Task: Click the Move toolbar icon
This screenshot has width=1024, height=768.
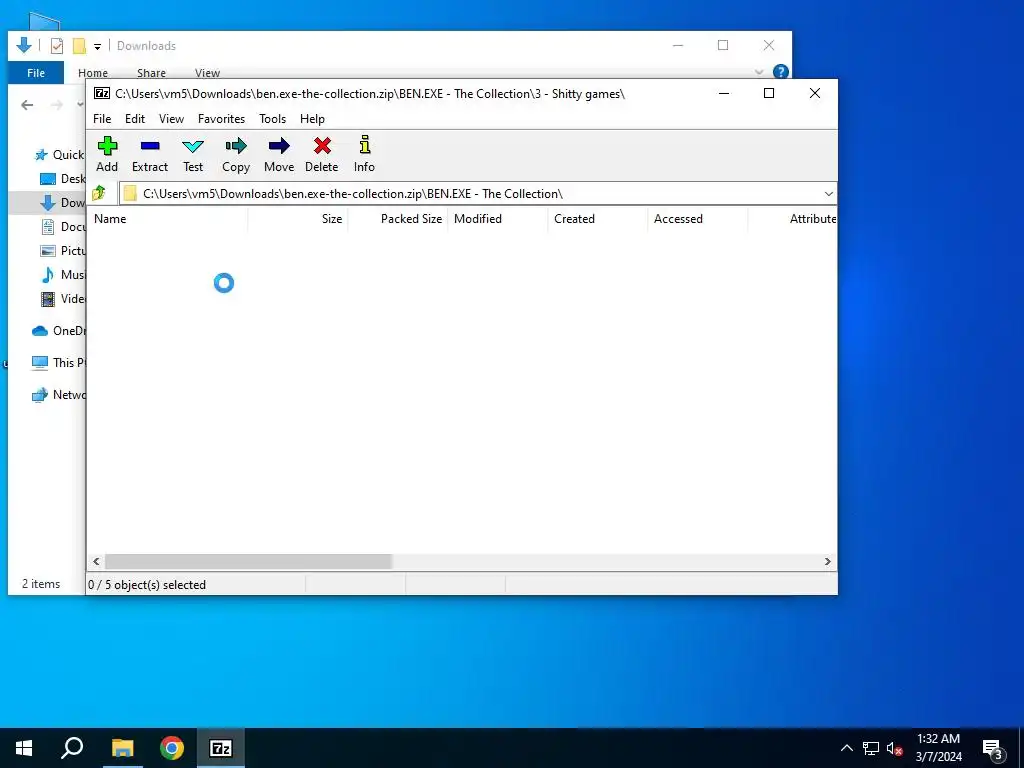Action: 279,155
